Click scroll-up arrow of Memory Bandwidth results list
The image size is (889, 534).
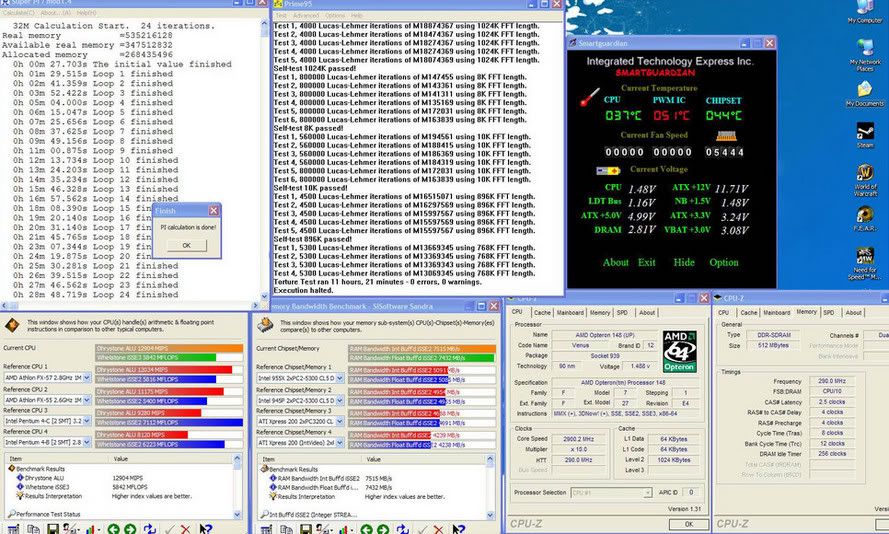[x=490, y=459]
